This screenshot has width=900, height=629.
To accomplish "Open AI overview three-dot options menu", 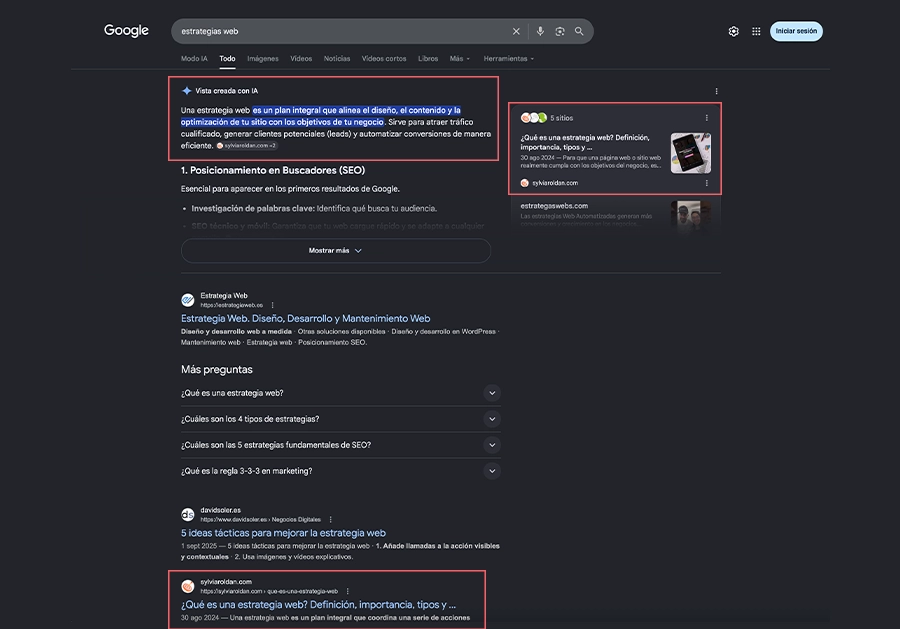I will pos(716,91).
